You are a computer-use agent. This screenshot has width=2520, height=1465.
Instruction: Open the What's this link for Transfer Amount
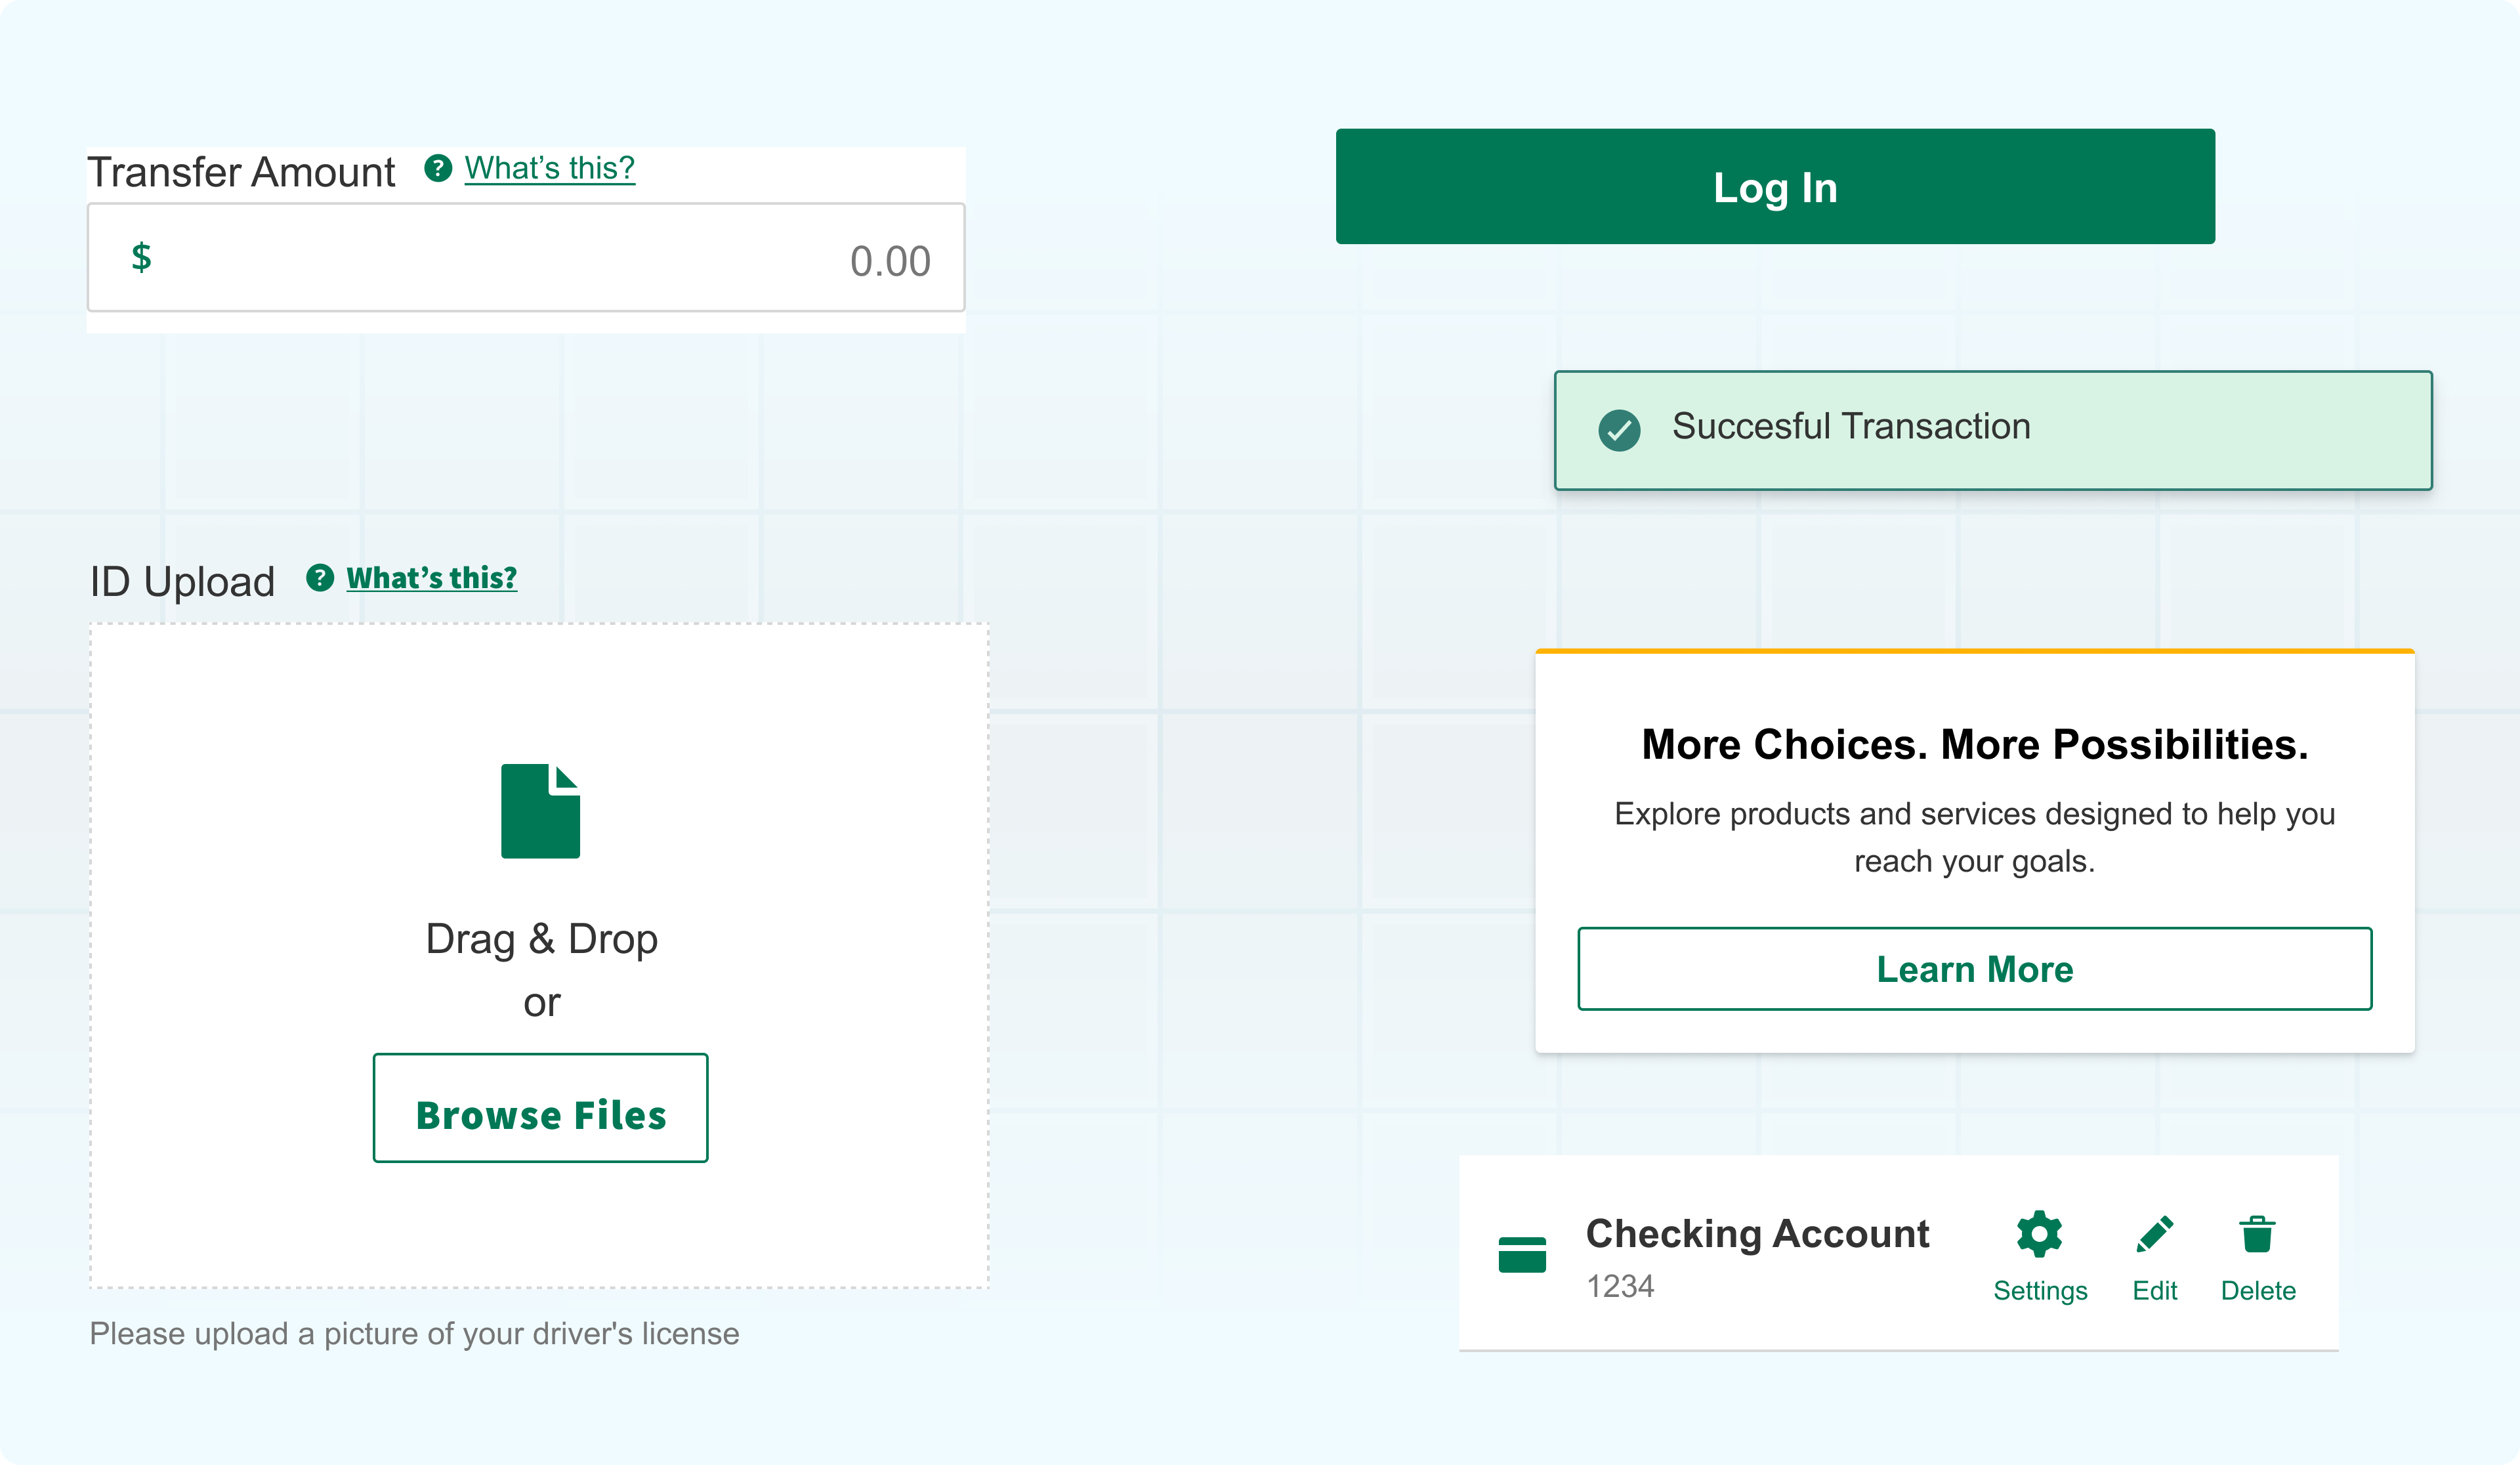(549, 168)
